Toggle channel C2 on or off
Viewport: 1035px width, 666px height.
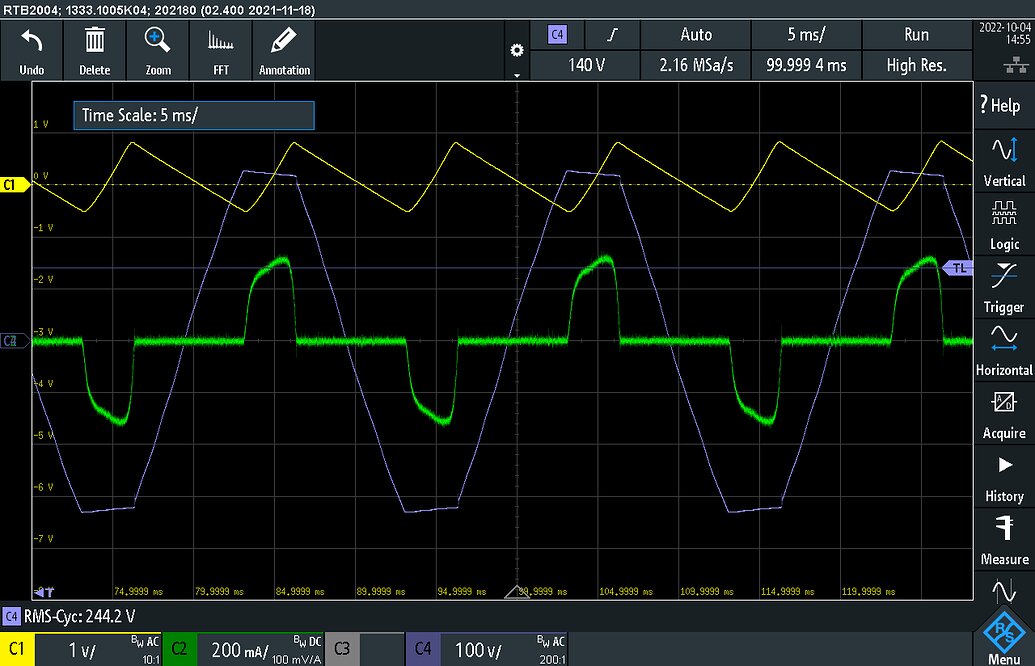pyautogui.click(x=180, y=649)
